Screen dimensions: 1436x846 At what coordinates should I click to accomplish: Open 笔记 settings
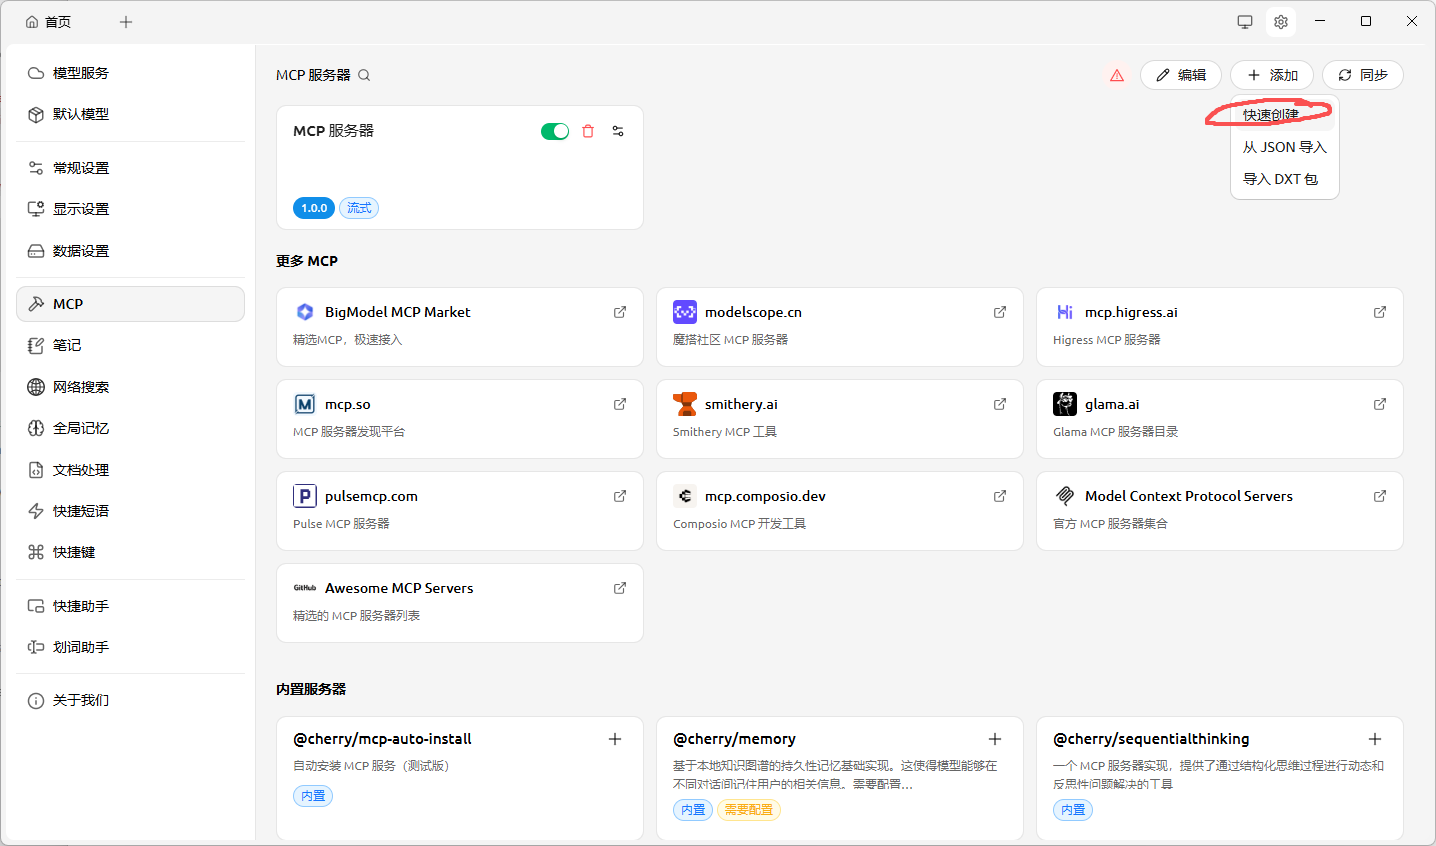click(x=130, y=345)
